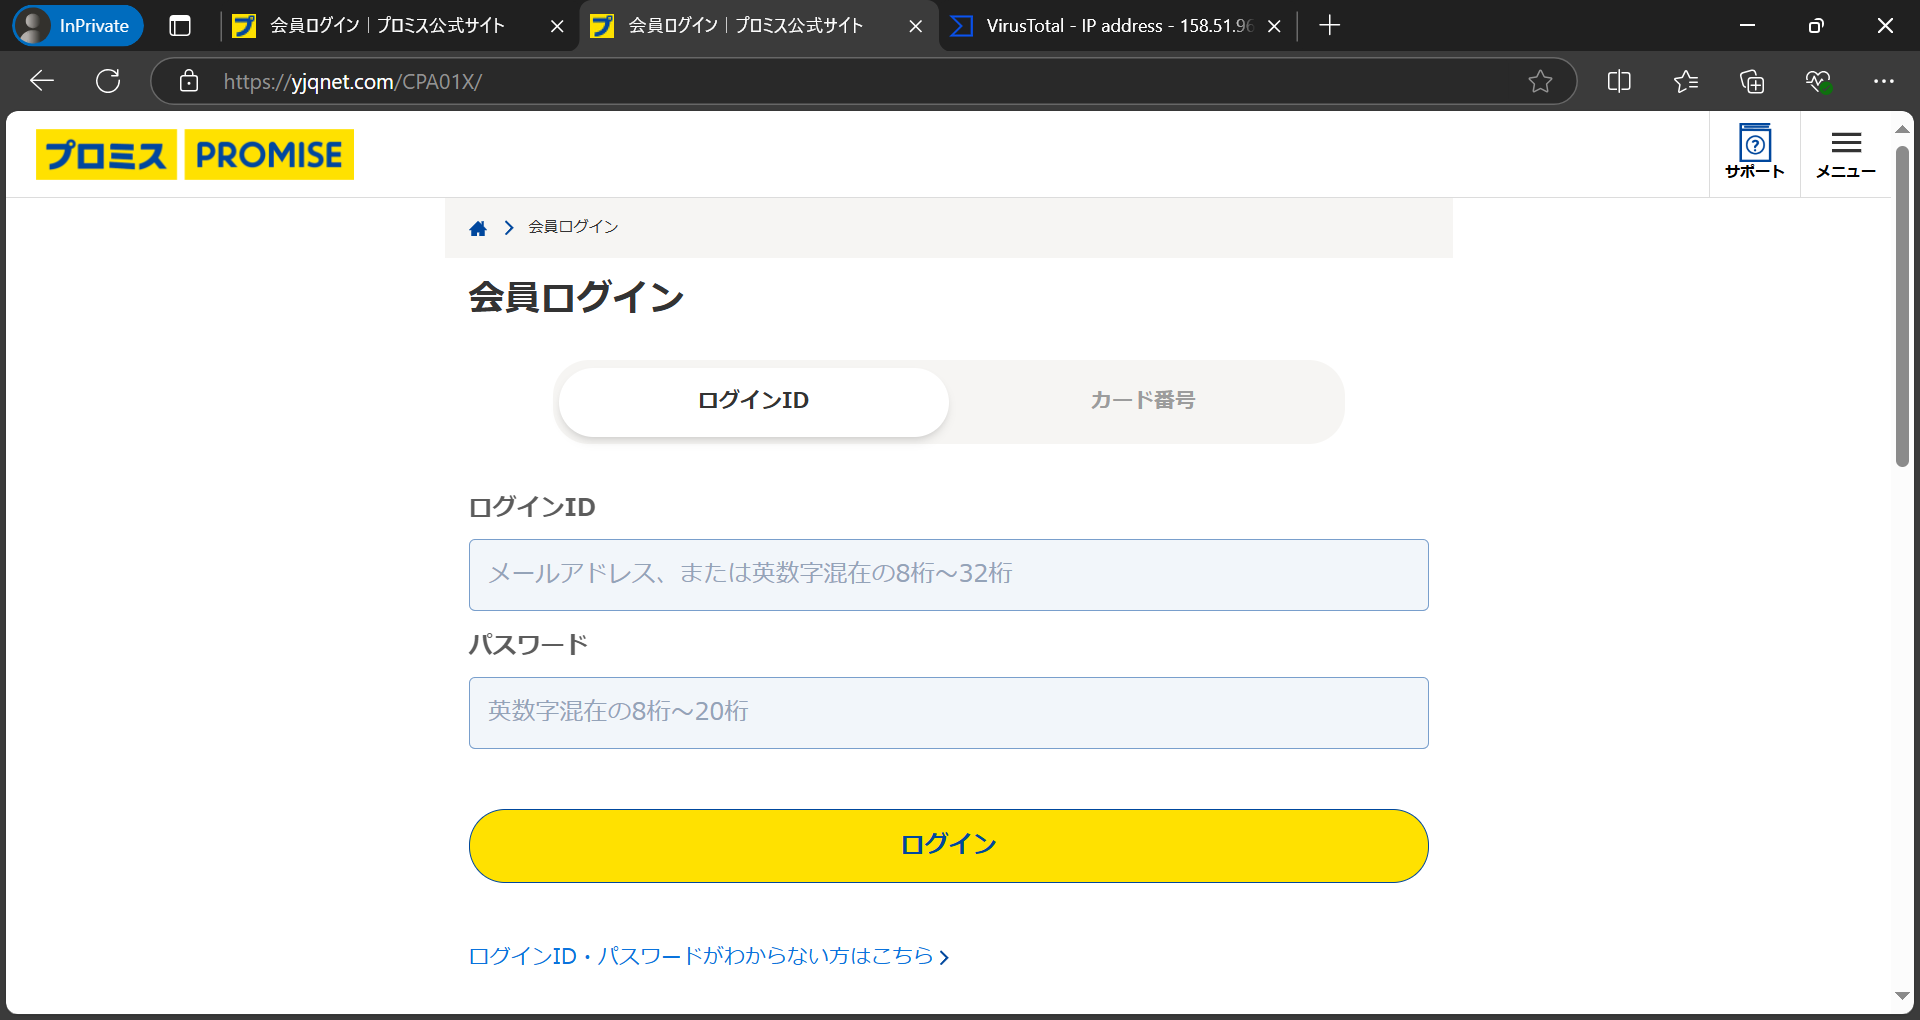Click the プロミス Japanese logo

106,155
